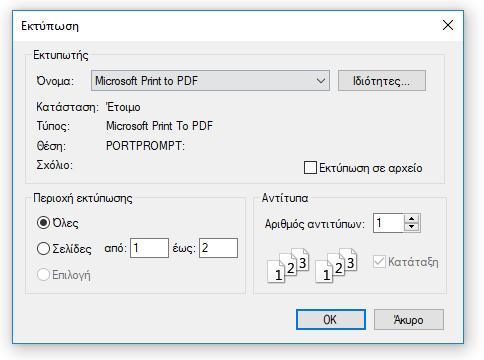Open the printer name dropdown

pos(210,81)
